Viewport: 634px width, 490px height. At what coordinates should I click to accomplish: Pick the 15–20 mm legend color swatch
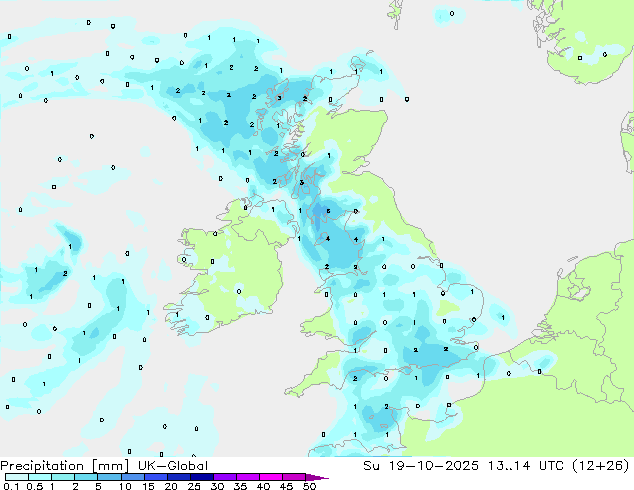[x=156, y=477]
